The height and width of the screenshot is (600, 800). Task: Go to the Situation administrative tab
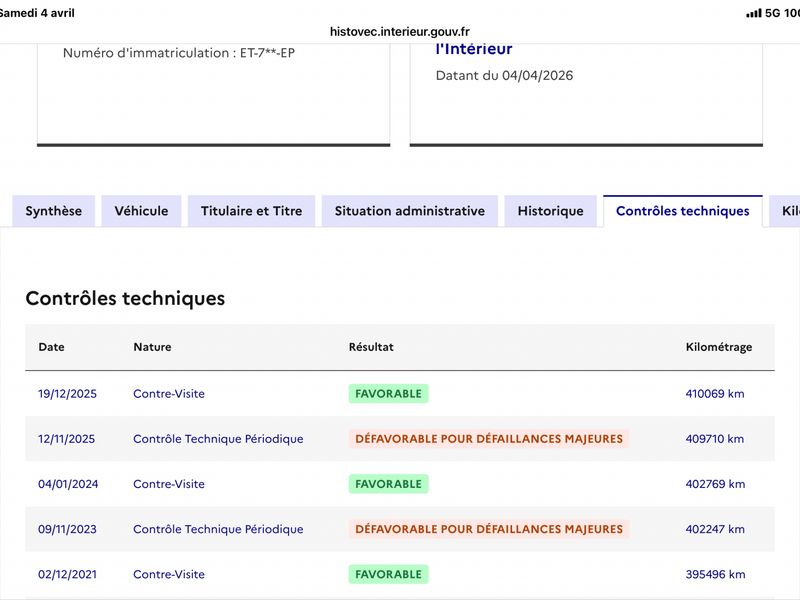tap(409, 211)
